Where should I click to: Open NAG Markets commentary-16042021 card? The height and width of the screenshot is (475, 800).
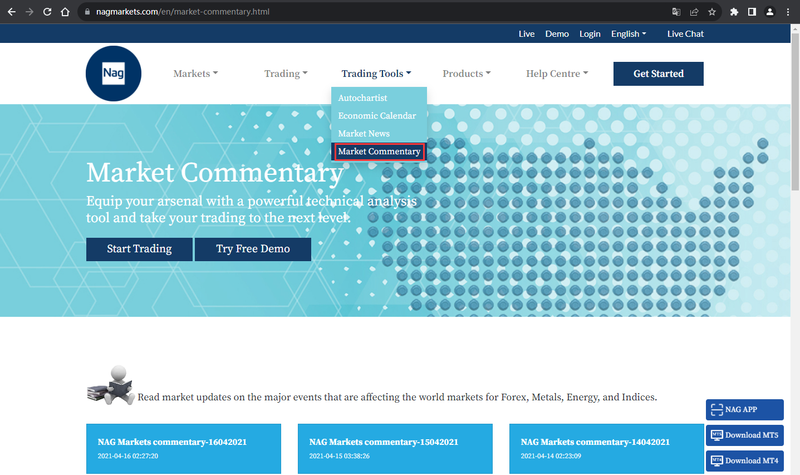click(x=183, y=448)
